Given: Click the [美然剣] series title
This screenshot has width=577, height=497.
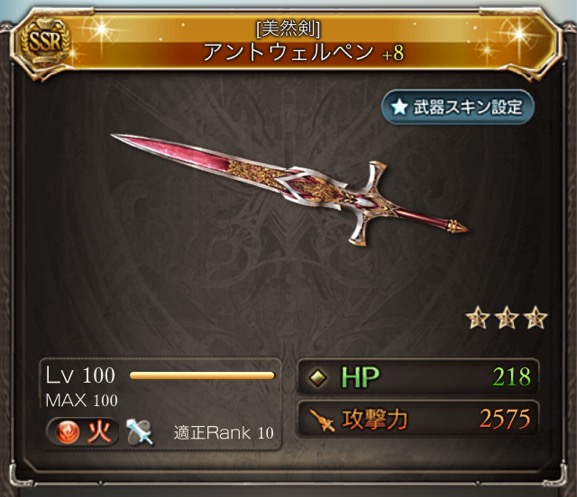Looking at the screenshot, I should tap(288, 29).
